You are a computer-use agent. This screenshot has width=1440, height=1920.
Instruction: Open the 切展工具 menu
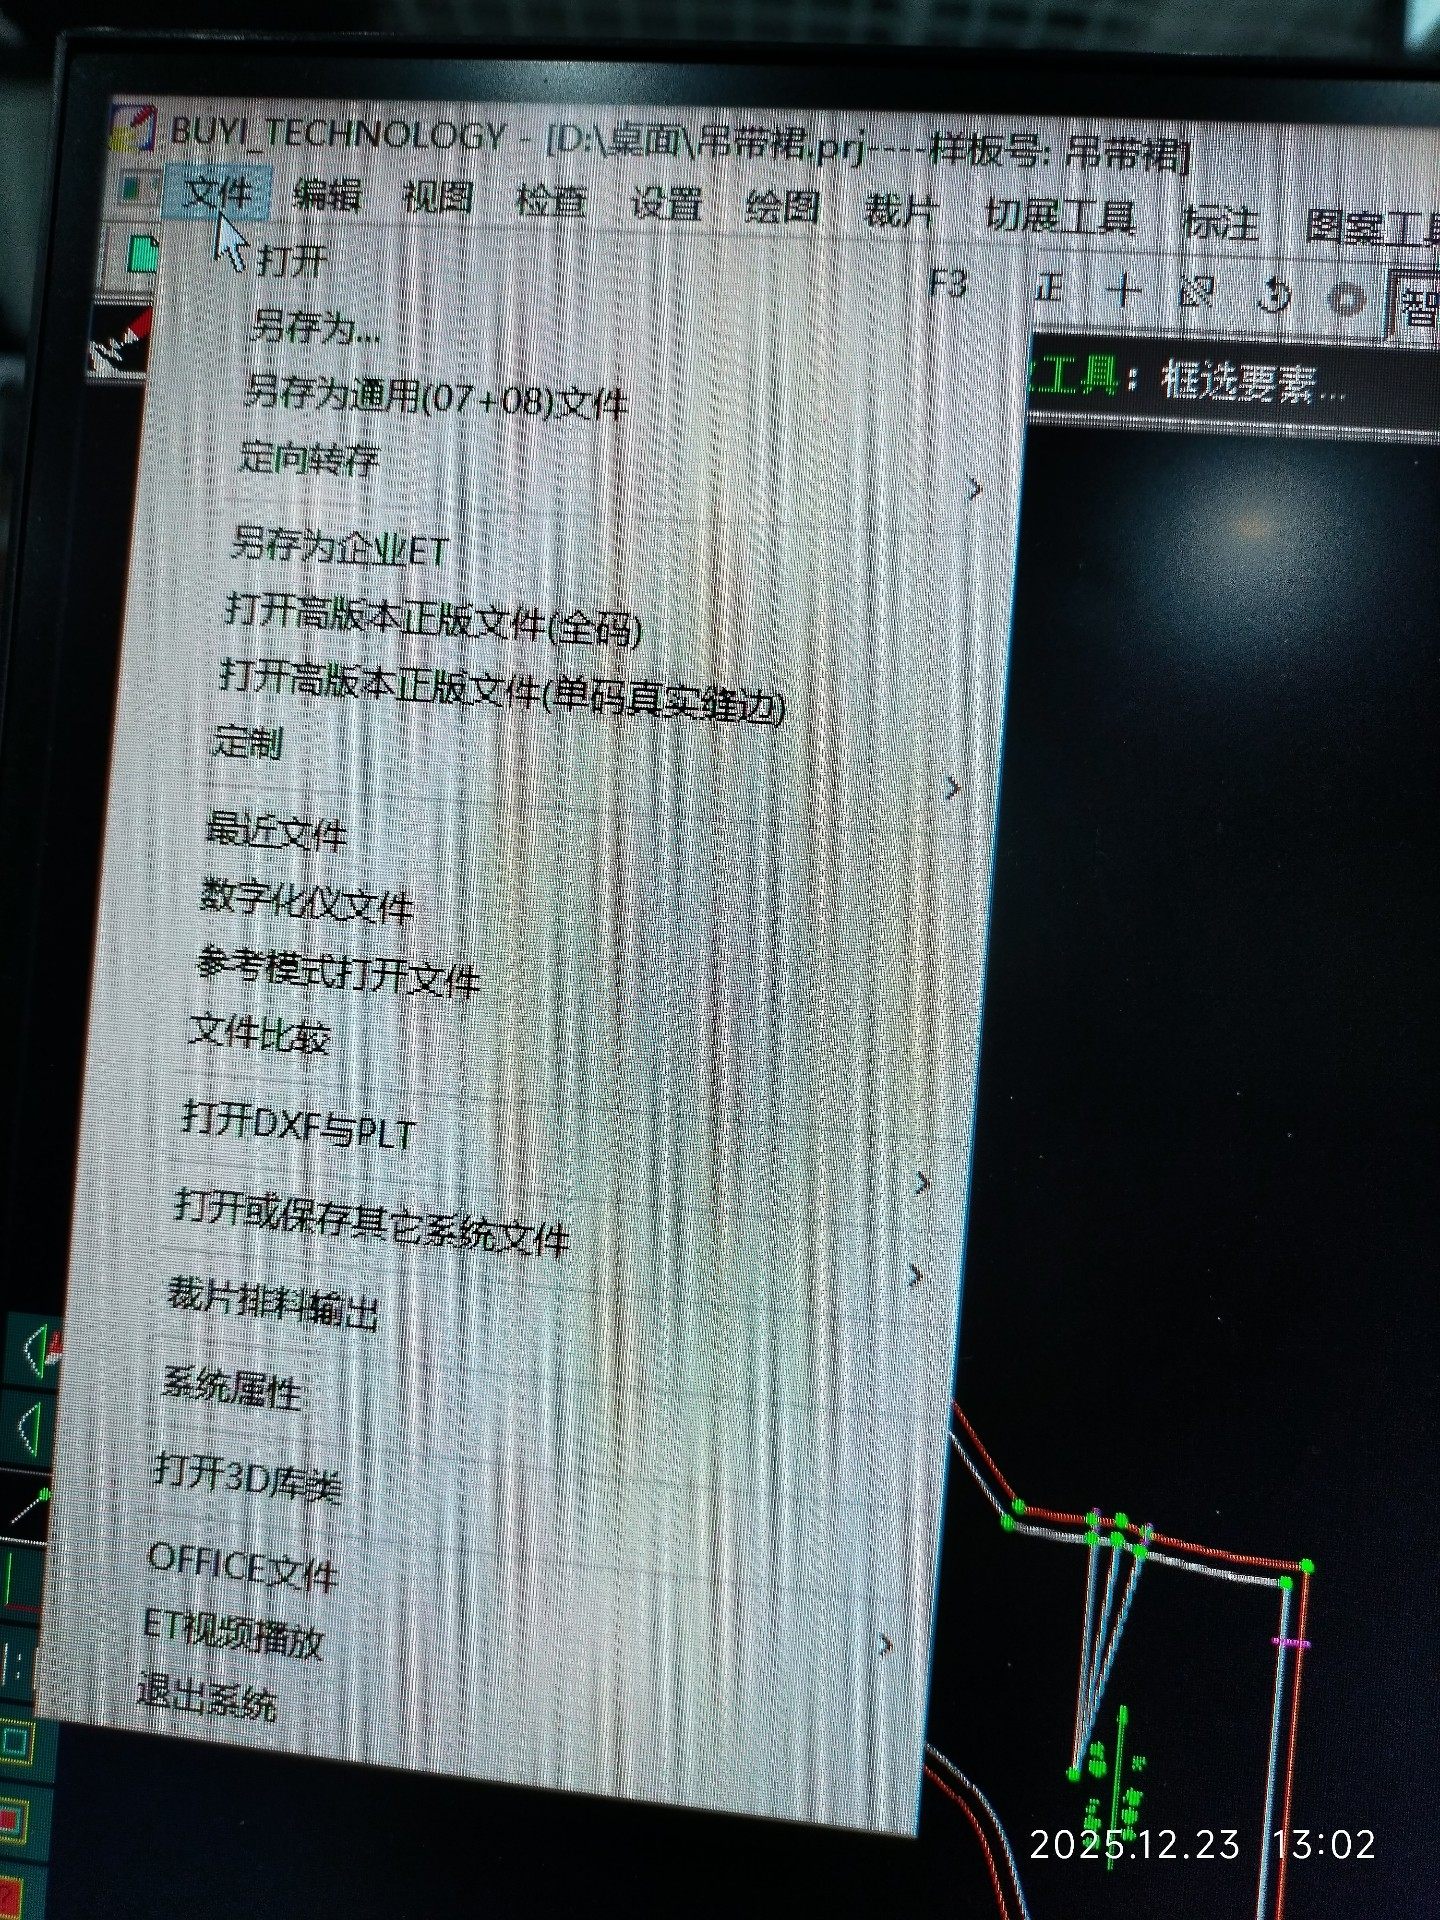coord(1060,216)
